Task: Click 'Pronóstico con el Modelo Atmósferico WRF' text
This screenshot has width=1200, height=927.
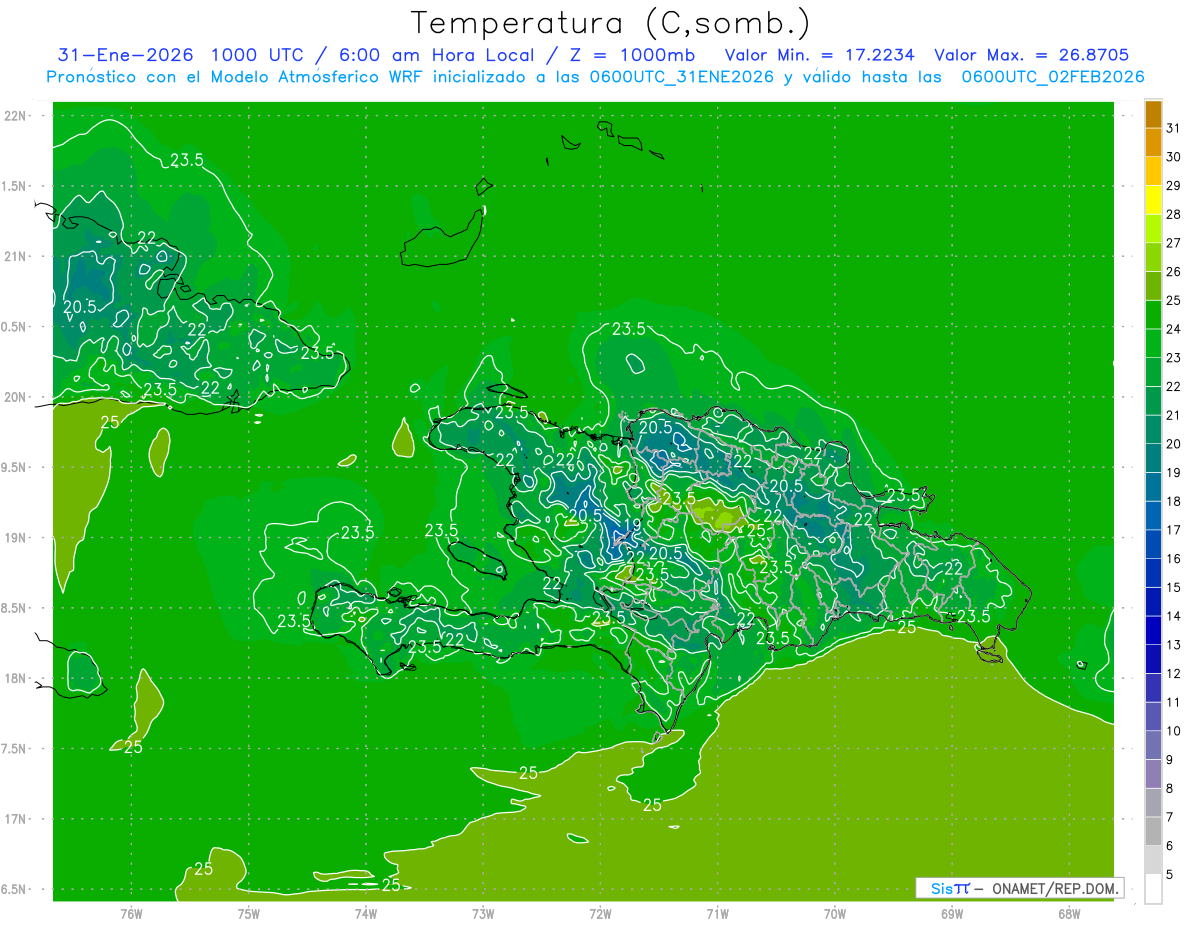Action: coord(235,77)
